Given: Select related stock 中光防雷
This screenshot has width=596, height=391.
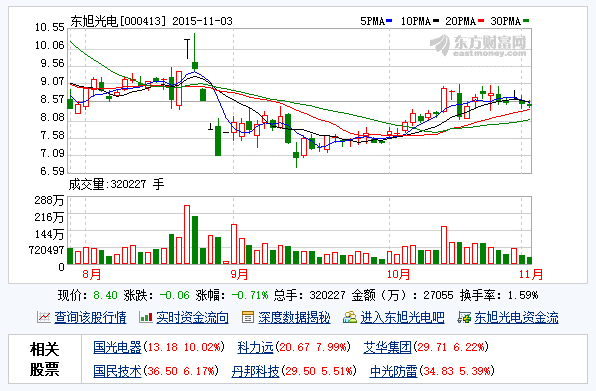Looking at the screenshot, I should click(x=393, y=371).
